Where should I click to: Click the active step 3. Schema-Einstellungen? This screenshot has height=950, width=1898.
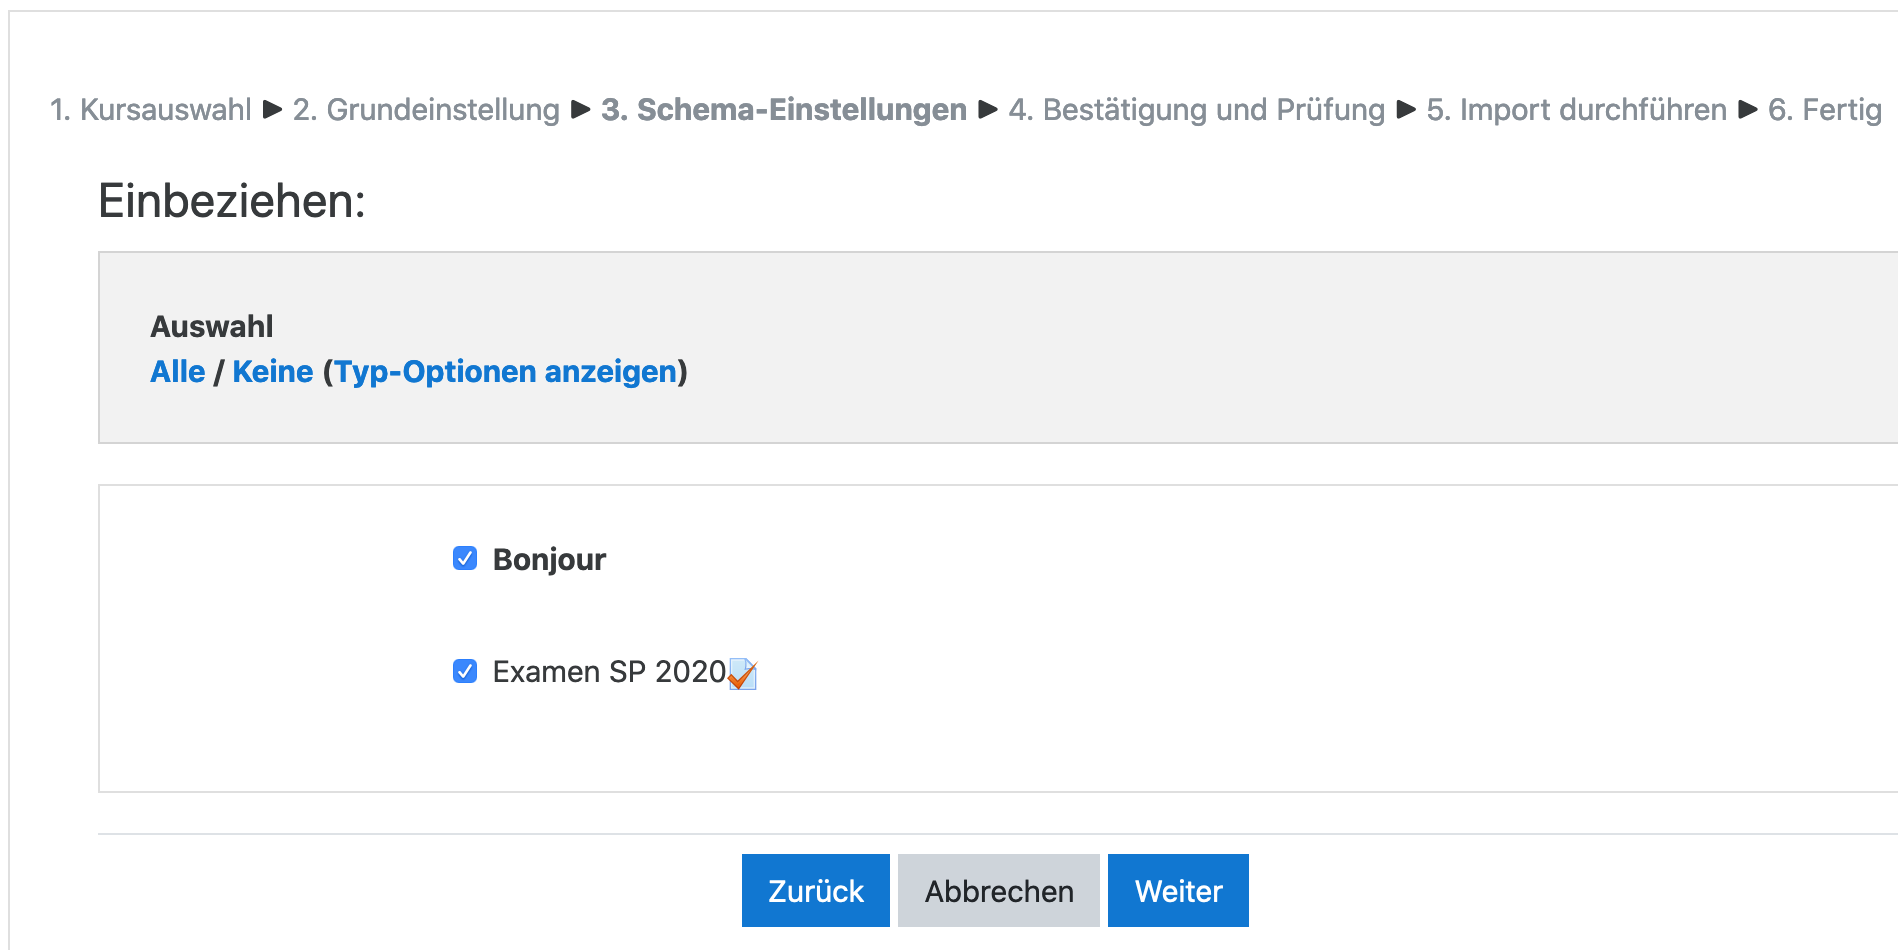(x=784, y=109)
